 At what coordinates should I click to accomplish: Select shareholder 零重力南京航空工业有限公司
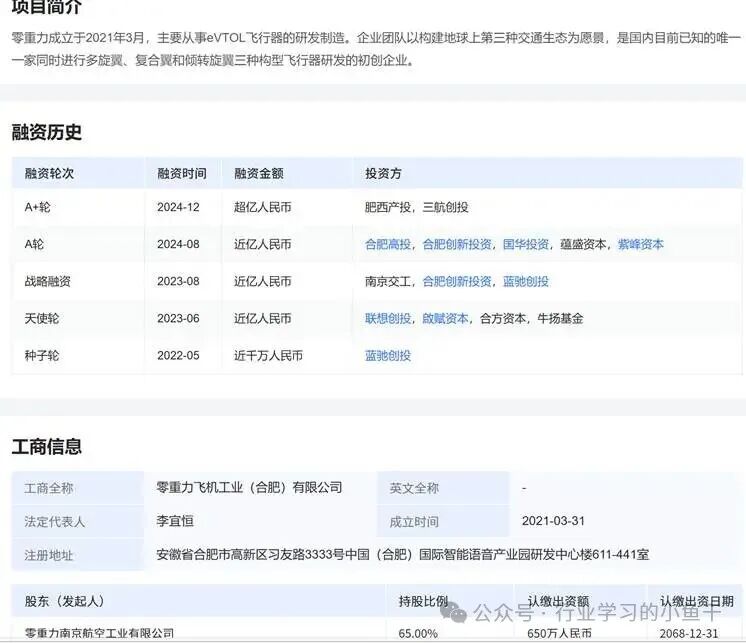coord(99,633)
